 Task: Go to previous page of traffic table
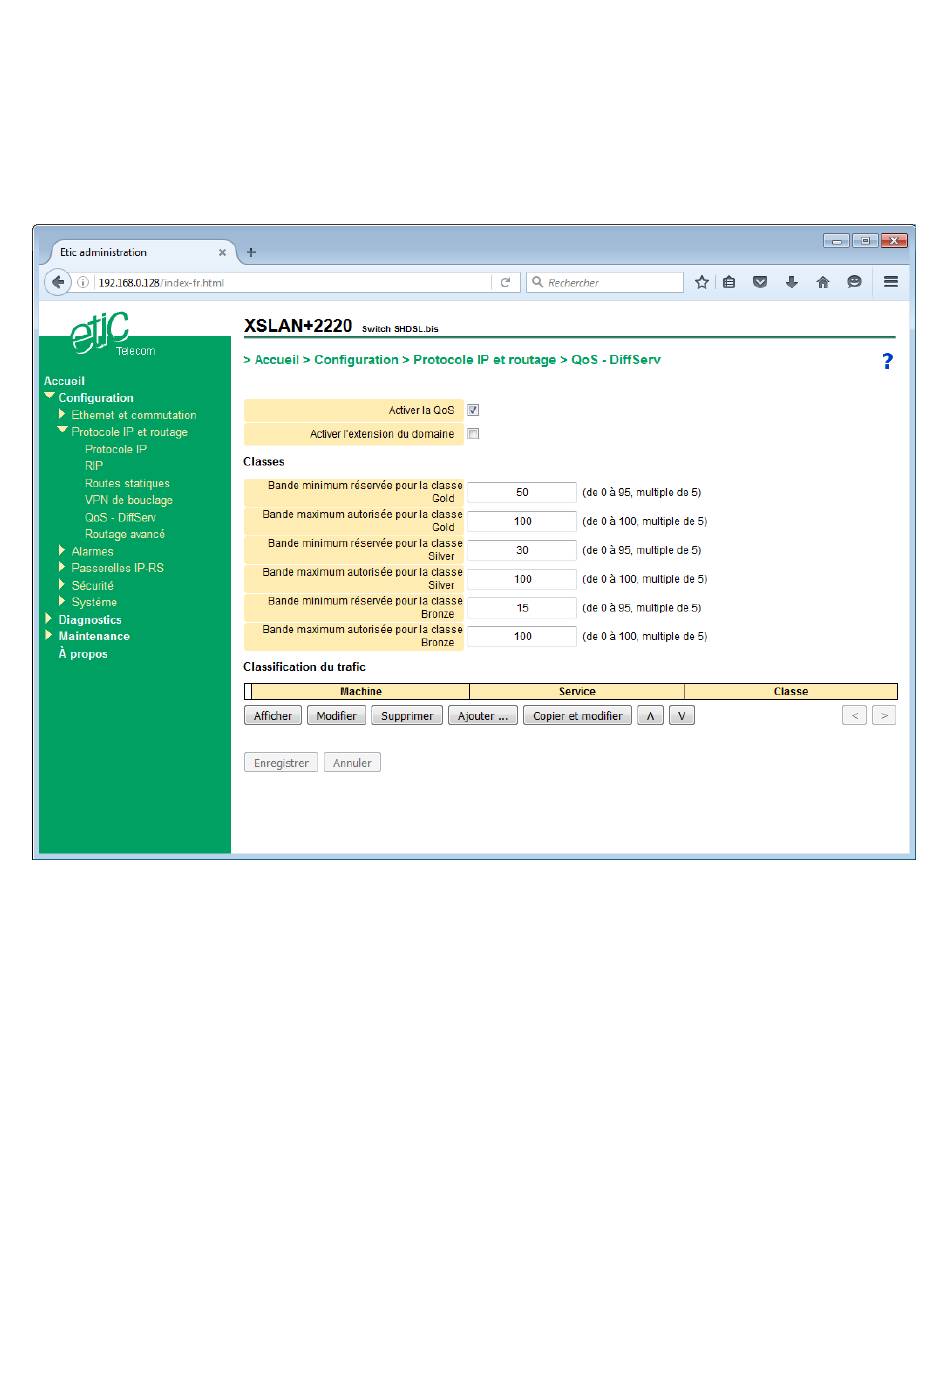pos(854,716)
